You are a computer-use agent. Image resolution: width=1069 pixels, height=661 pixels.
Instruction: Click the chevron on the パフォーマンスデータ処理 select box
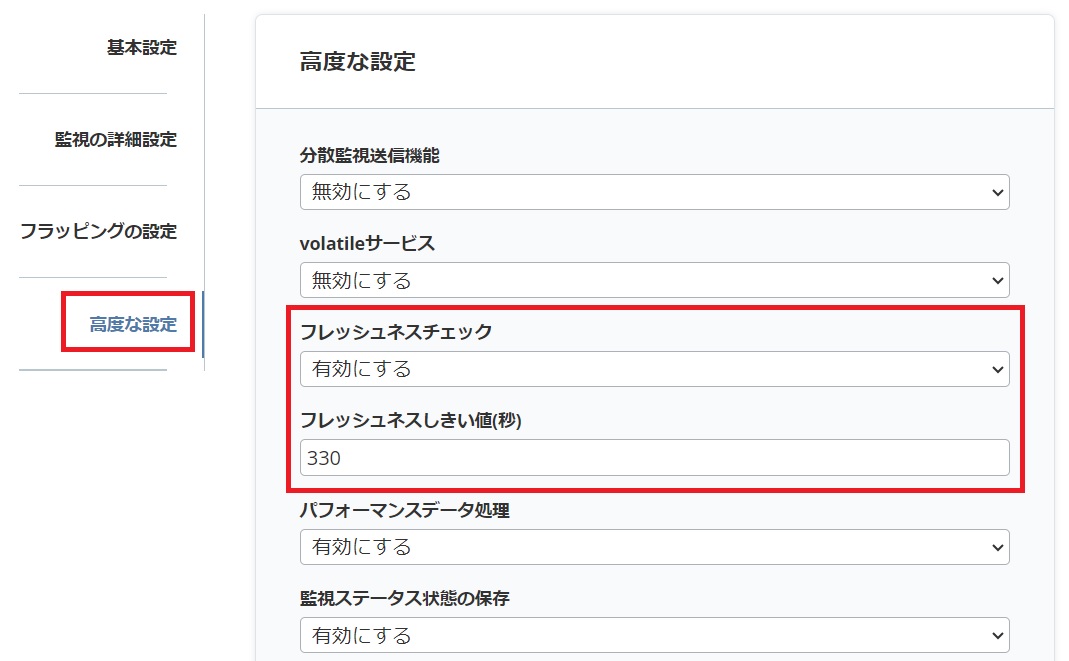click(x=996, y=547)
